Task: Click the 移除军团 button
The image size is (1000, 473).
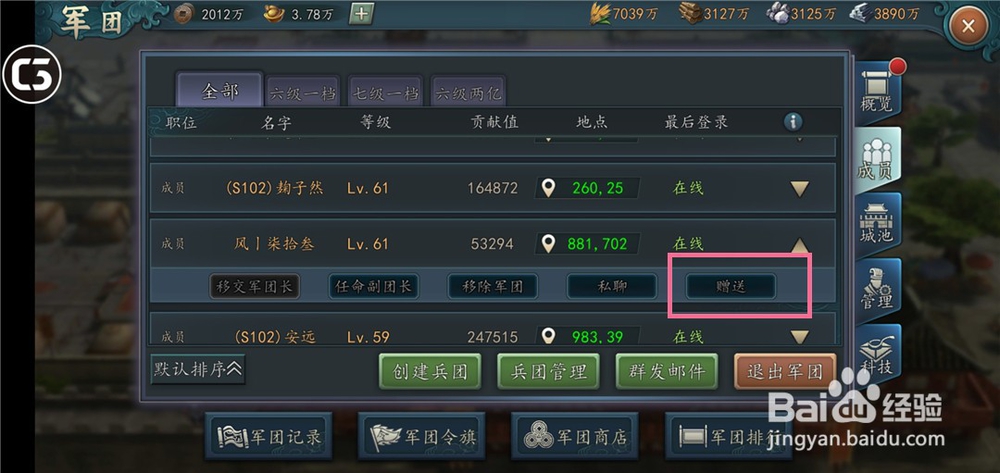Action: click(492, 286)
